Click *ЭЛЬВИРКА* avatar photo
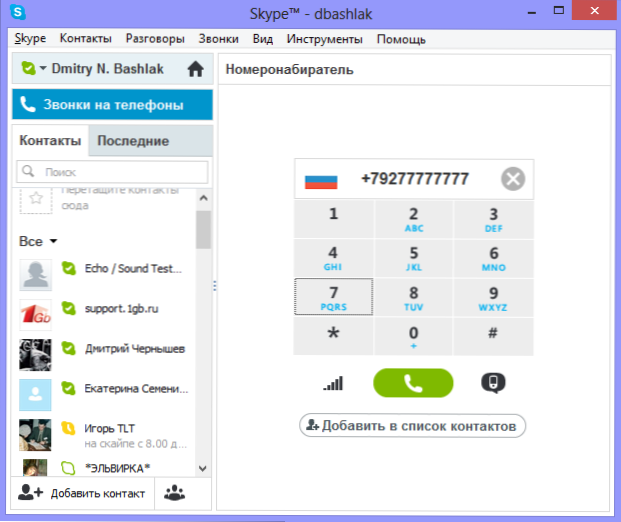Viewport: 621px width, 522px height. (x=35, y=467)
